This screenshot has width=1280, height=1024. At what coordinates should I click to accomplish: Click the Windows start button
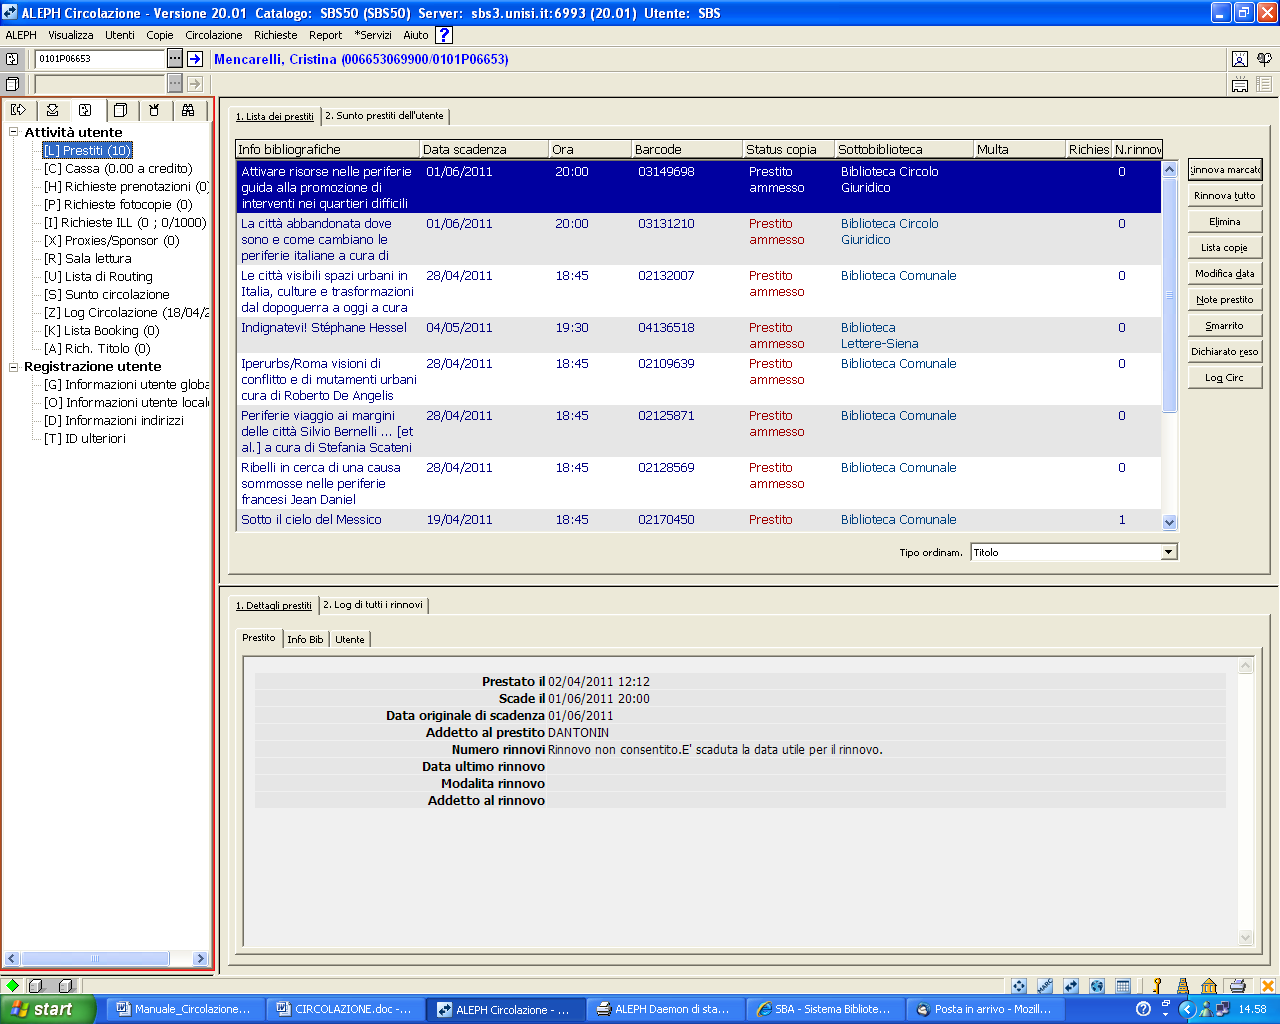(x=48, y=1009)
